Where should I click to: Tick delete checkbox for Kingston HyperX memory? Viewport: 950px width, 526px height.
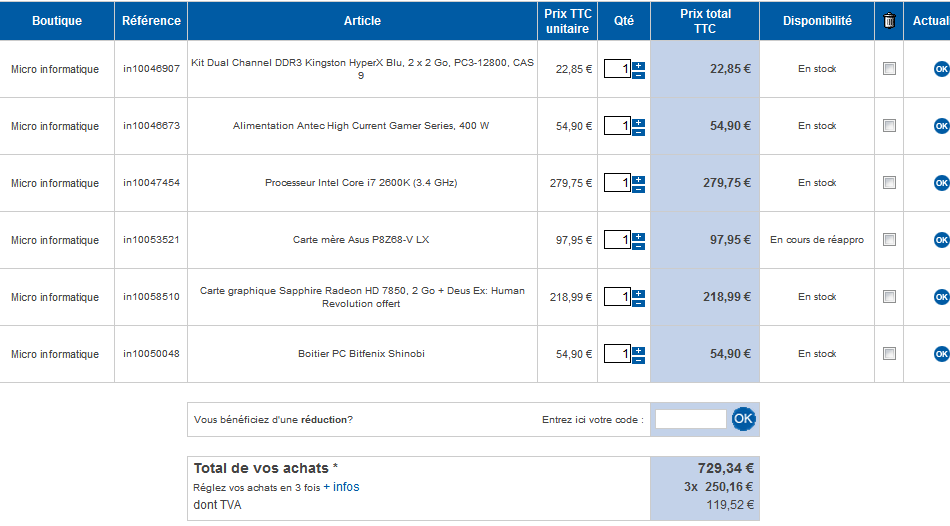pos(889,69)
